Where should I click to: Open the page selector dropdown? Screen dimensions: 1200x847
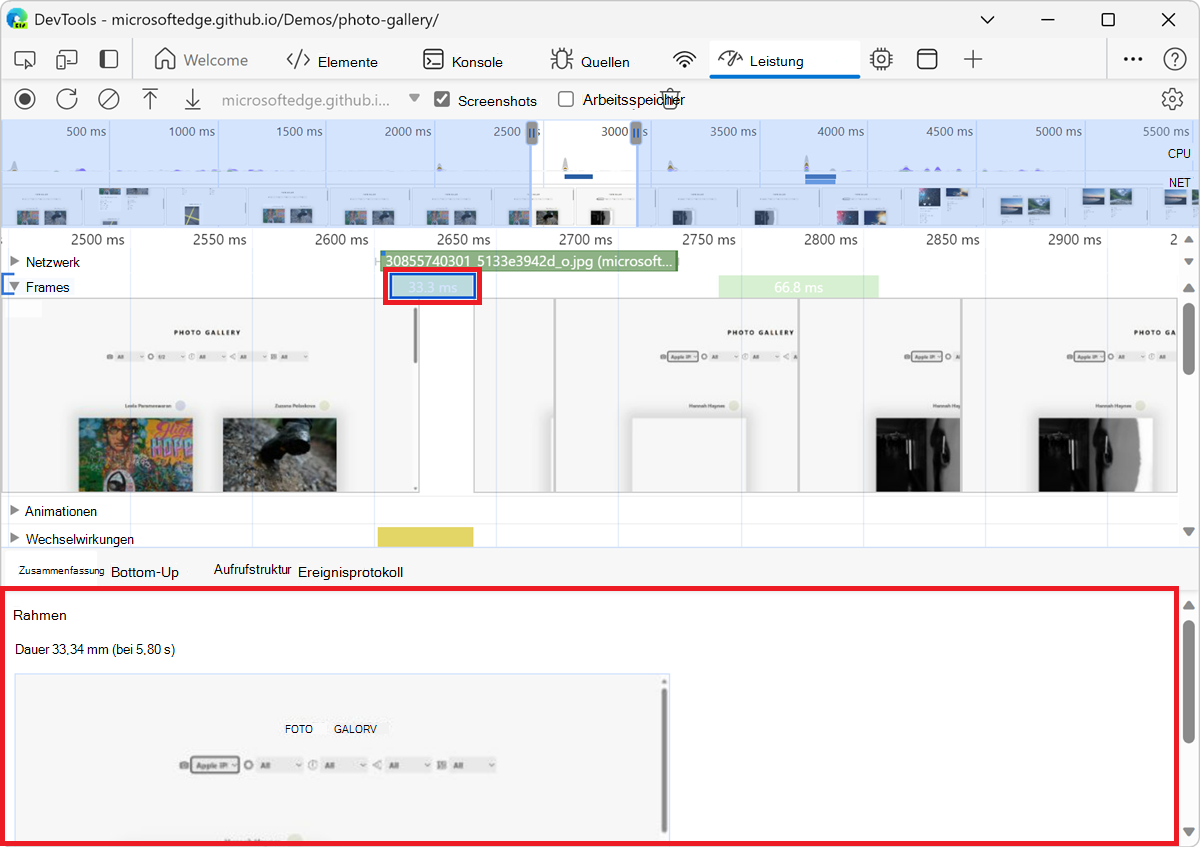[x=414, y=99]
